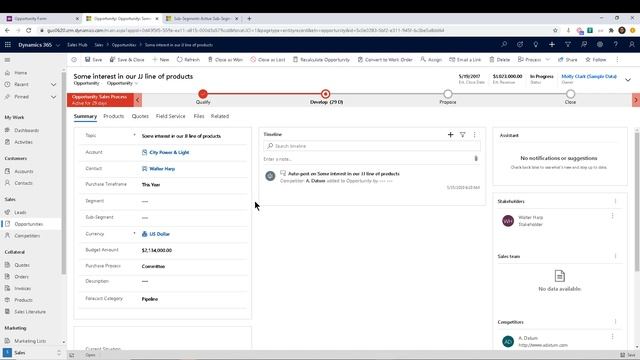
Task: Click Close as Won
Action: point(225,60)
